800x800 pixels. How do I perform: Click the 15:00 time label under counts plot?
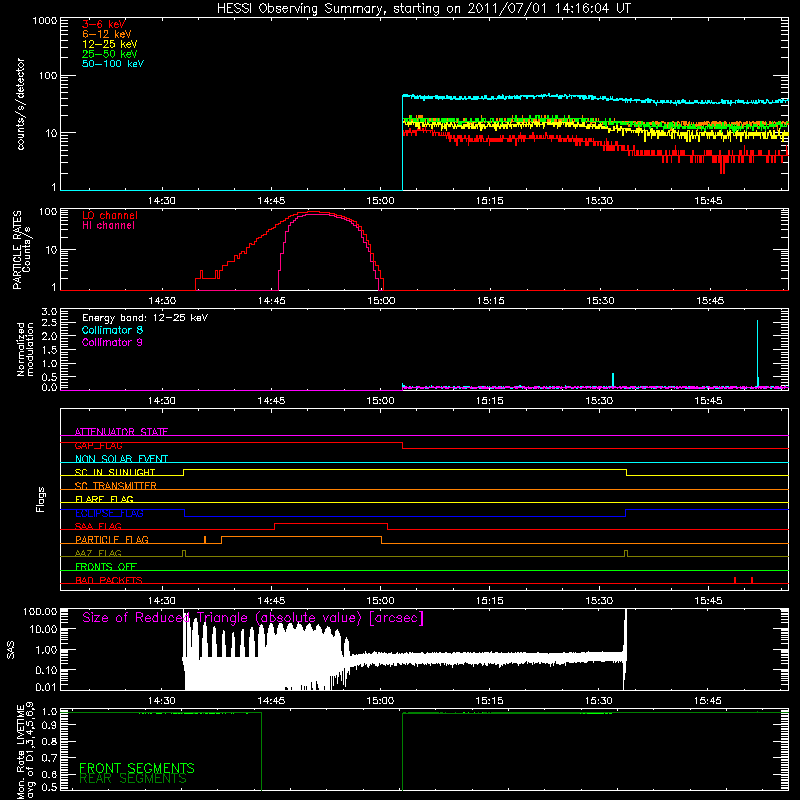click(x=381, y=201)
